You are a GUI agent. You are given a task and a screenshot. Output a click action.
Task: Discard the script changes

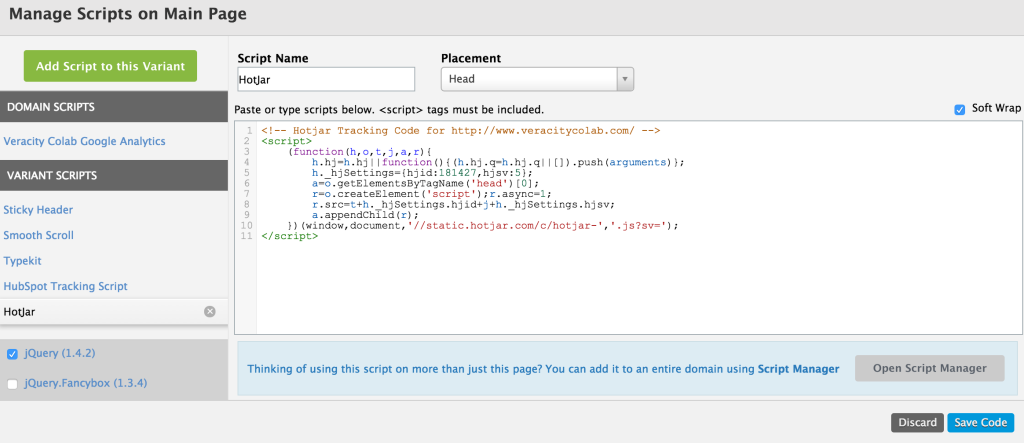[917, 423]
